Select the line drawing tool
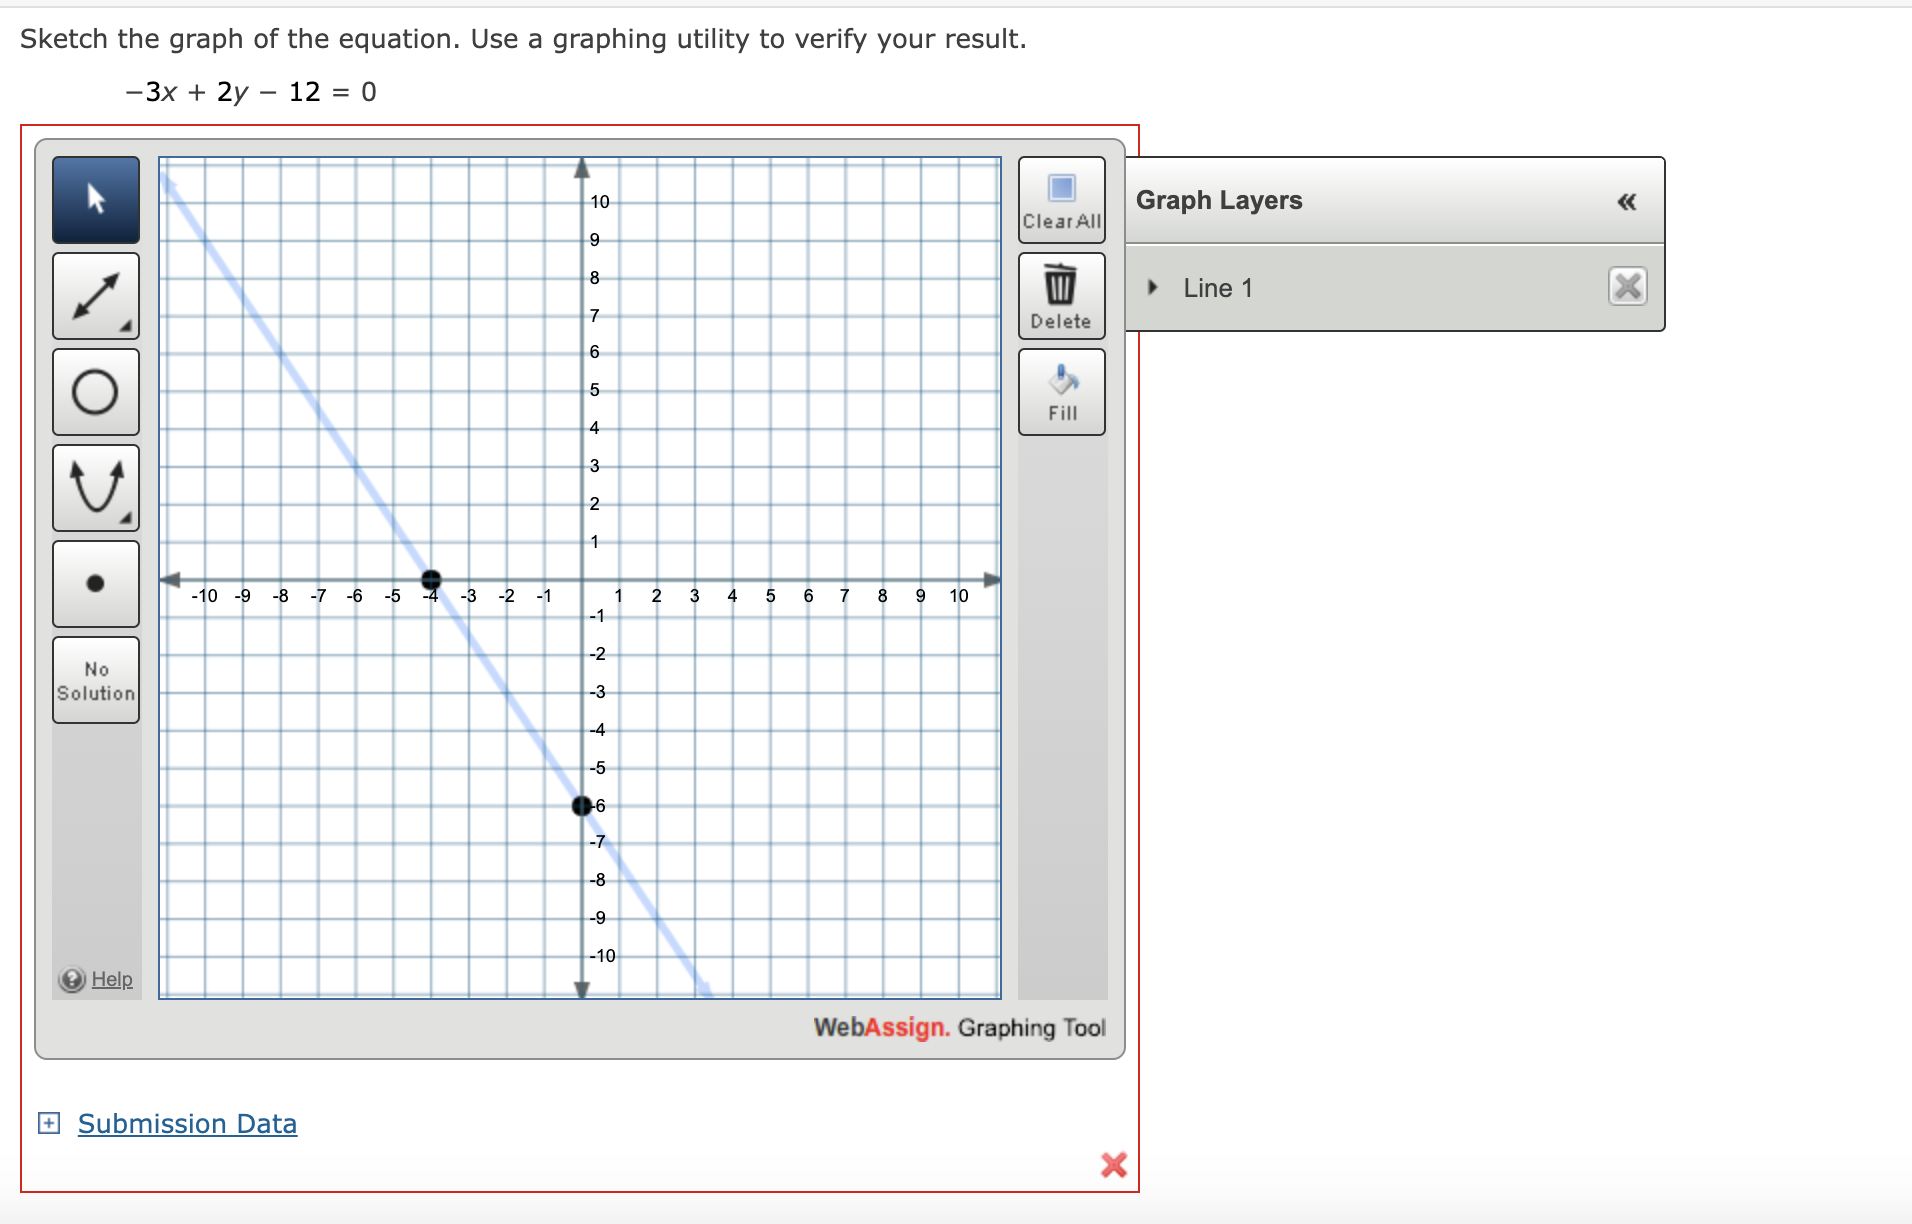1912x1224 pixels. click(95, 296)
